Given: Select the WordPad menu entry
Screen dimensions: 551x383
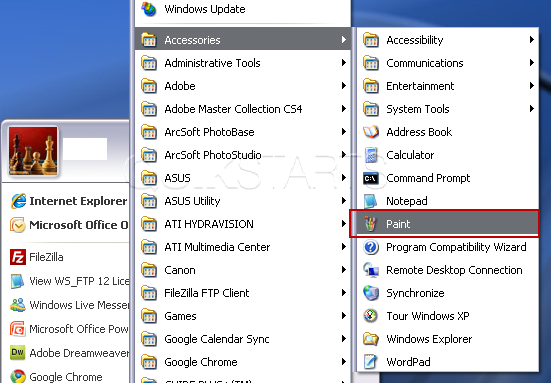Looking at the screenshot, I should coord(447,362).
